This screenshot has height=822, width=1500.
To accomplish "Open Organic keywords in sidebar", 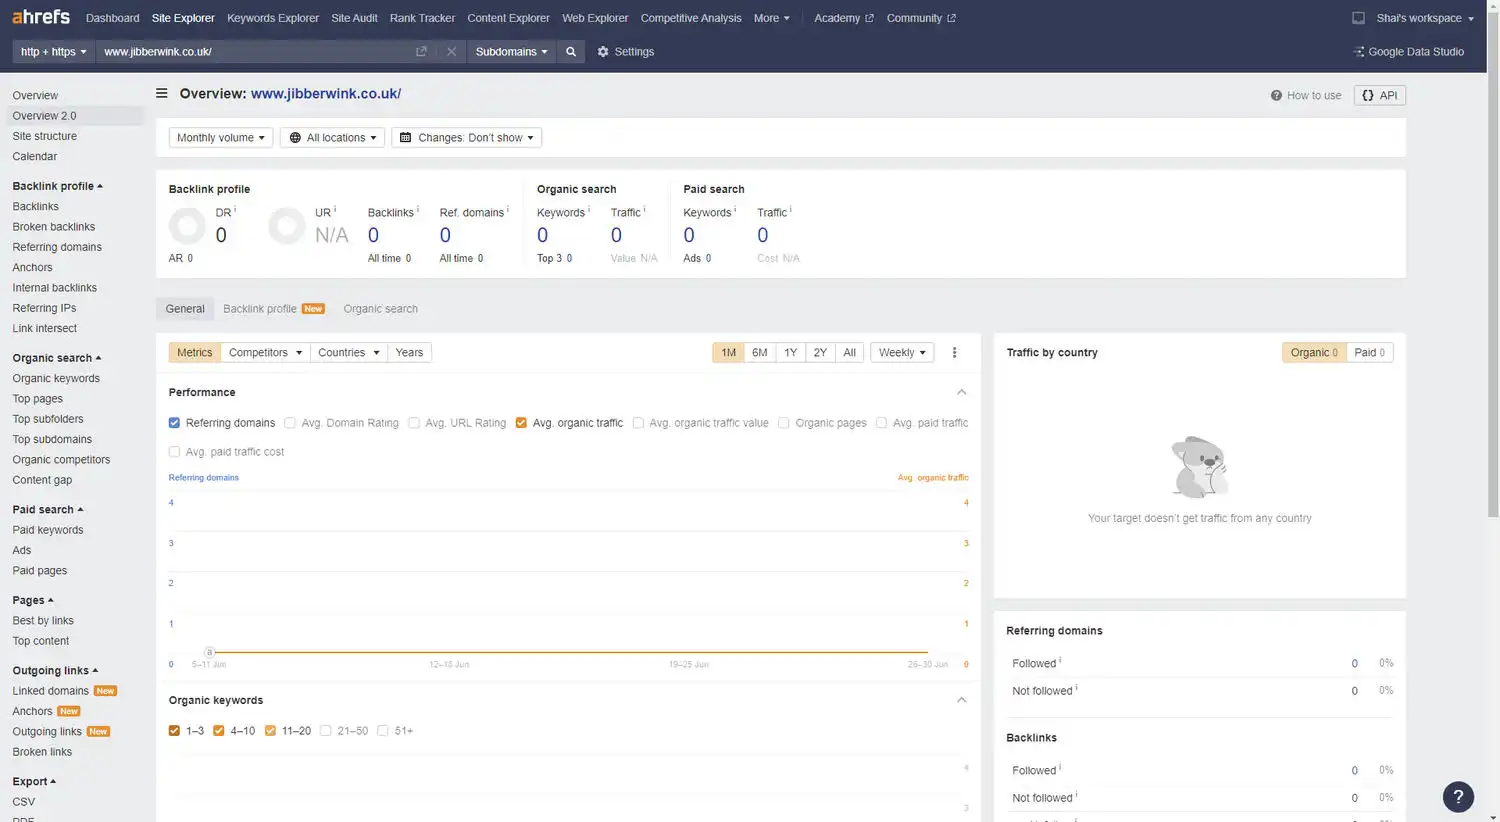I will 56,378.
